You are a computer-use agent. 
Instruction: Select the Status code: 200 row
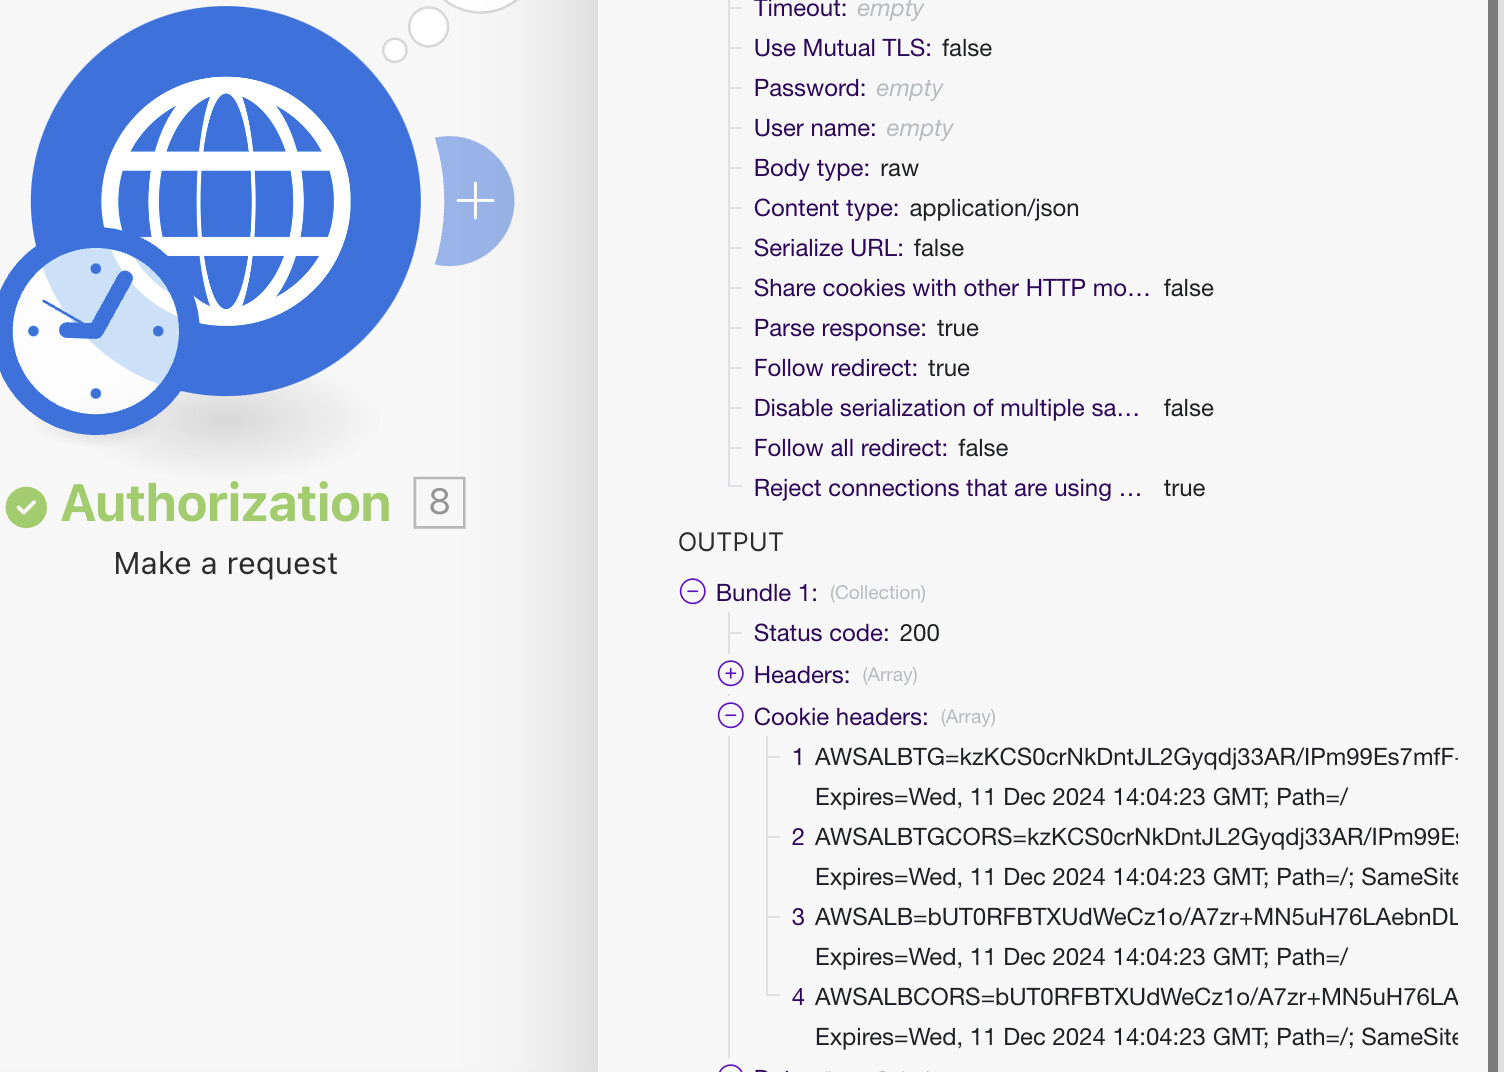pos(846,633)
